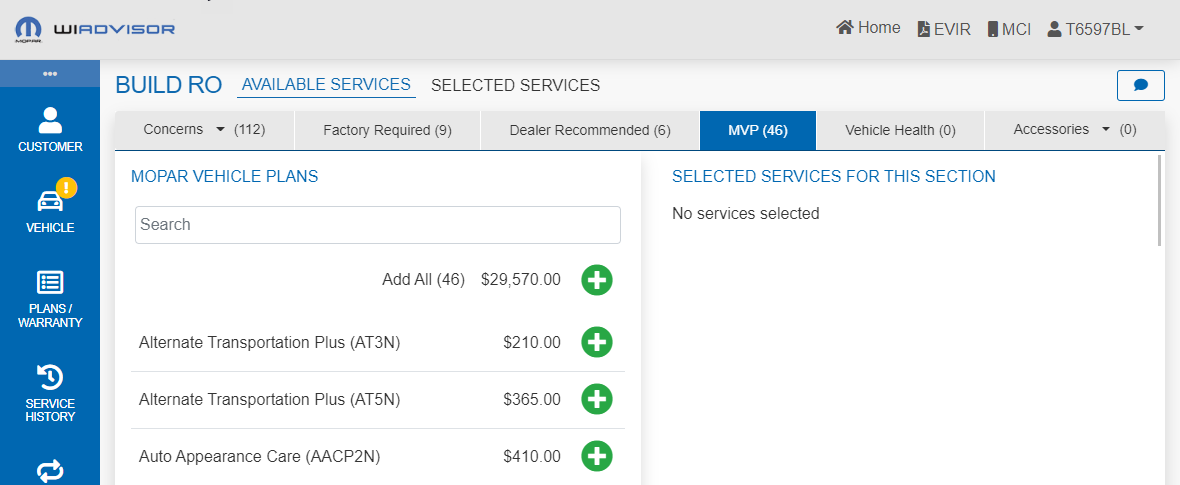The height and width of the screenshot is (485, 1180).
Task: Add Alternate Transportation Plus (AT3N) plan
Action: (597, 342)
